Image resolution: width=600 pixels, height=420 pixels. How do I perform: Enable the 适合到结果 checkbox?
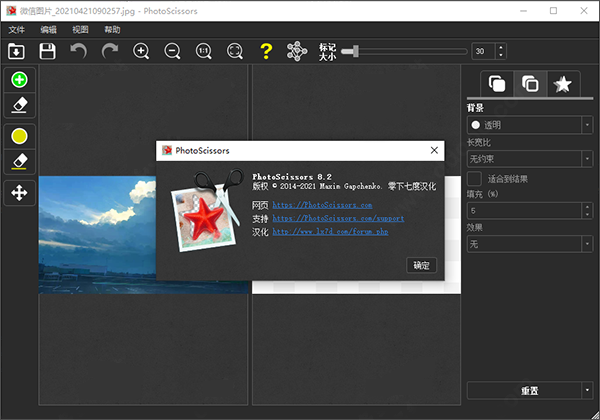click(476, 177)
